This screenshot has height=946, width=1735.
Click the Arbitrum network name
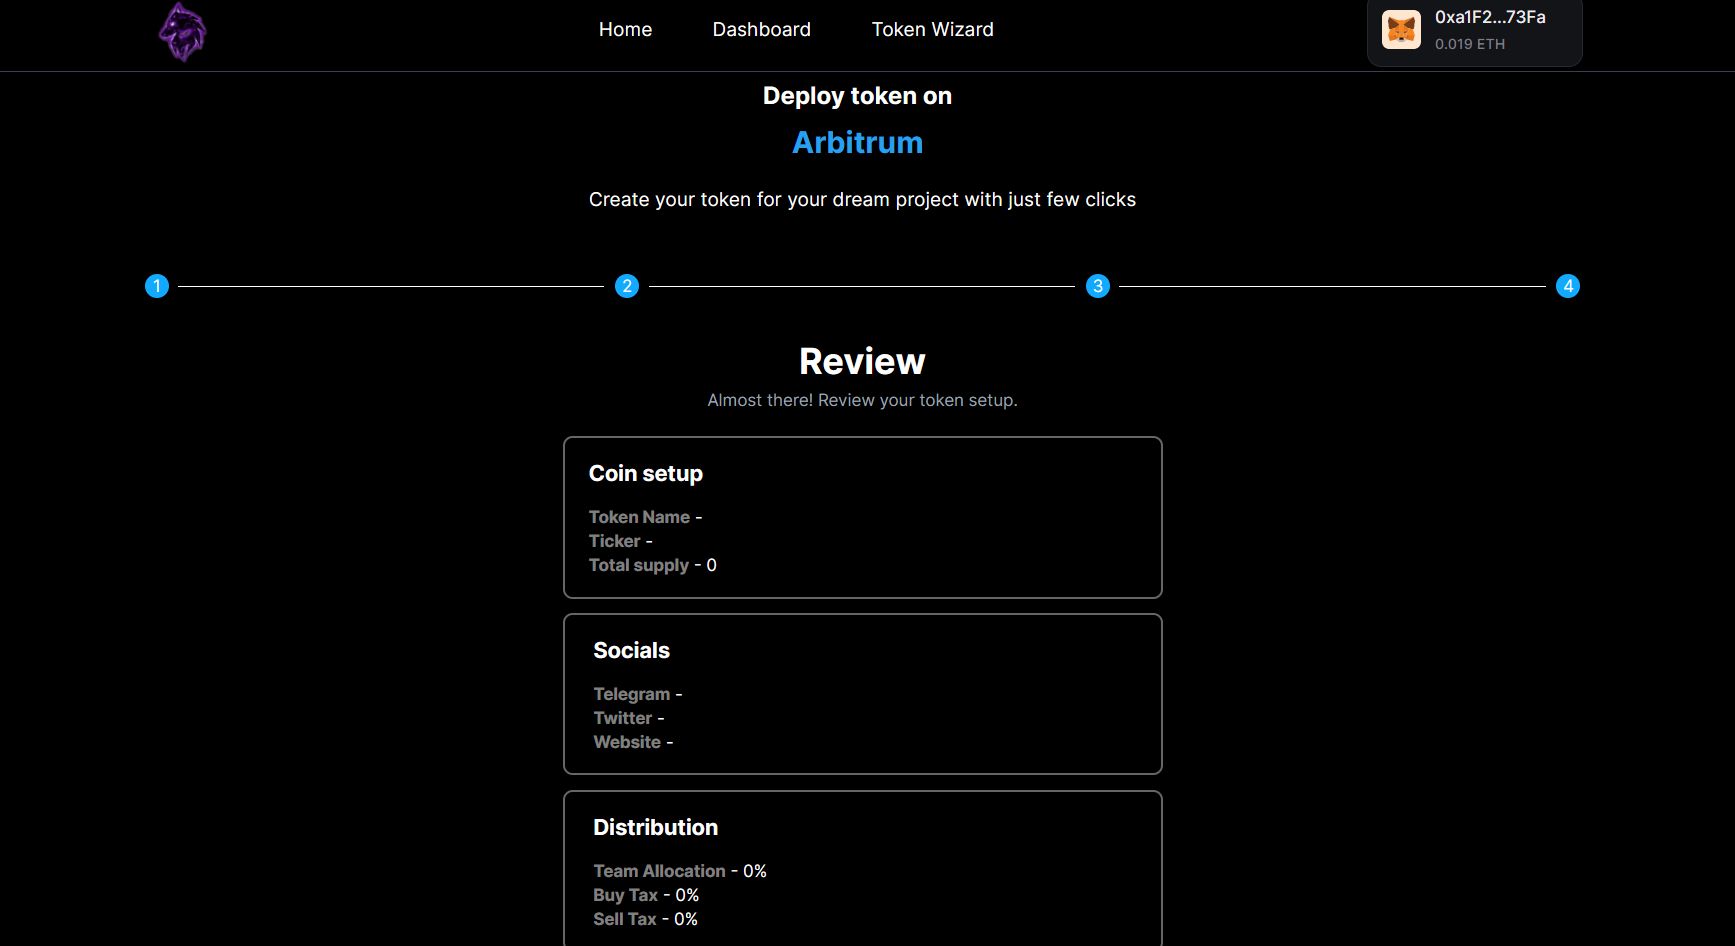coord(858,143)
